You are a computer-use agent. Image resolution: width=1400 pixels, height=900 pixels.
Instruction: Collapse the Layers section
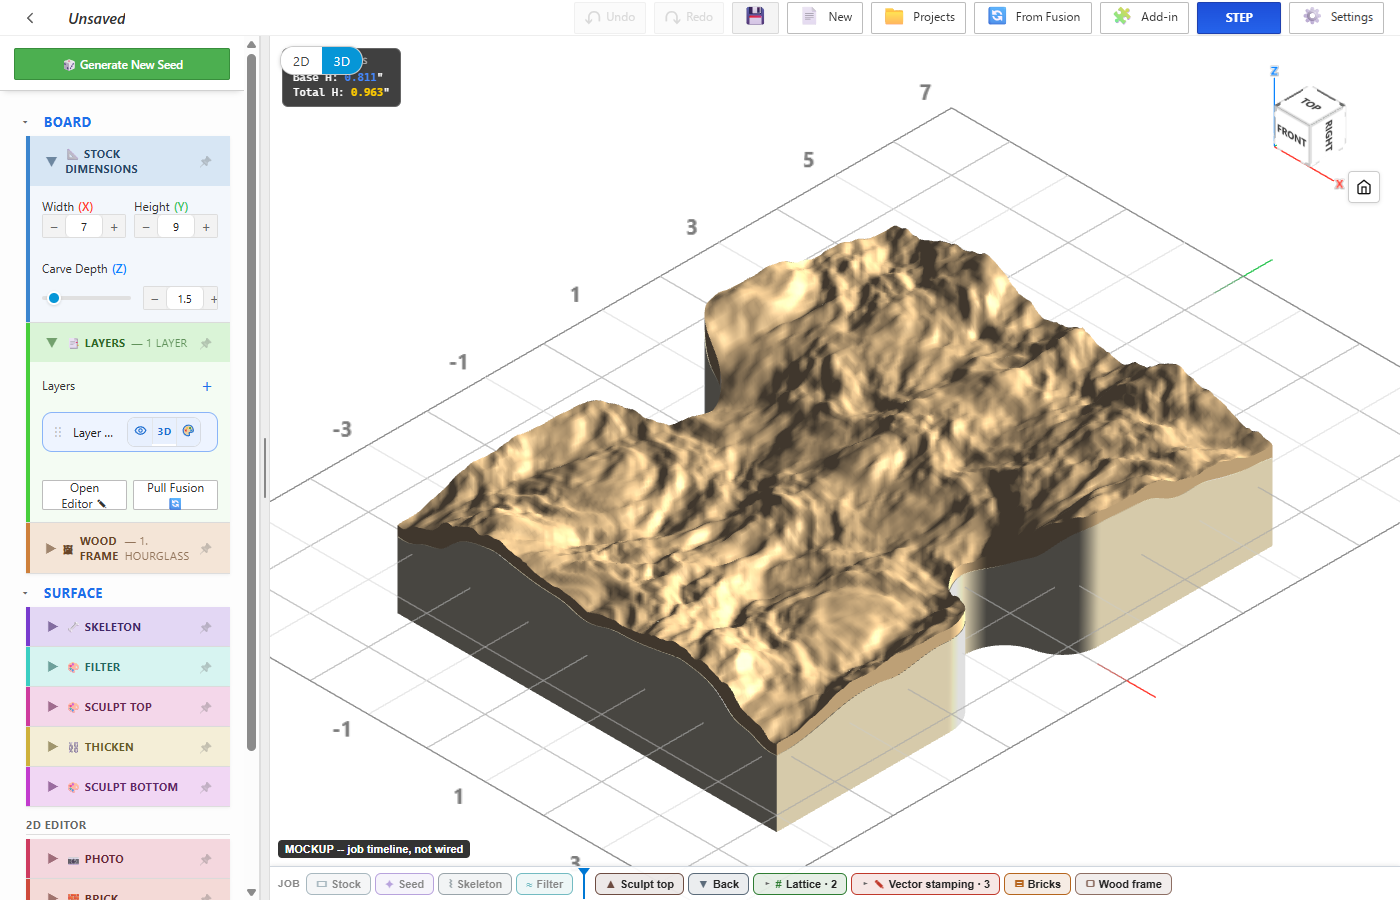(x=51, y=343)
